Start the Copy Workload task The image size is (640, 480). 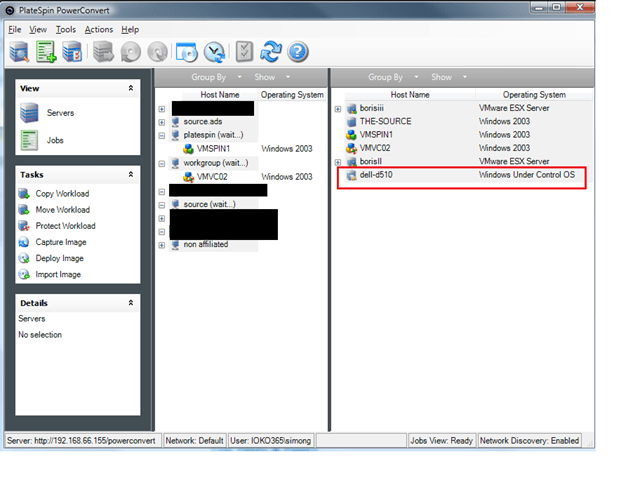click(61, 194)
